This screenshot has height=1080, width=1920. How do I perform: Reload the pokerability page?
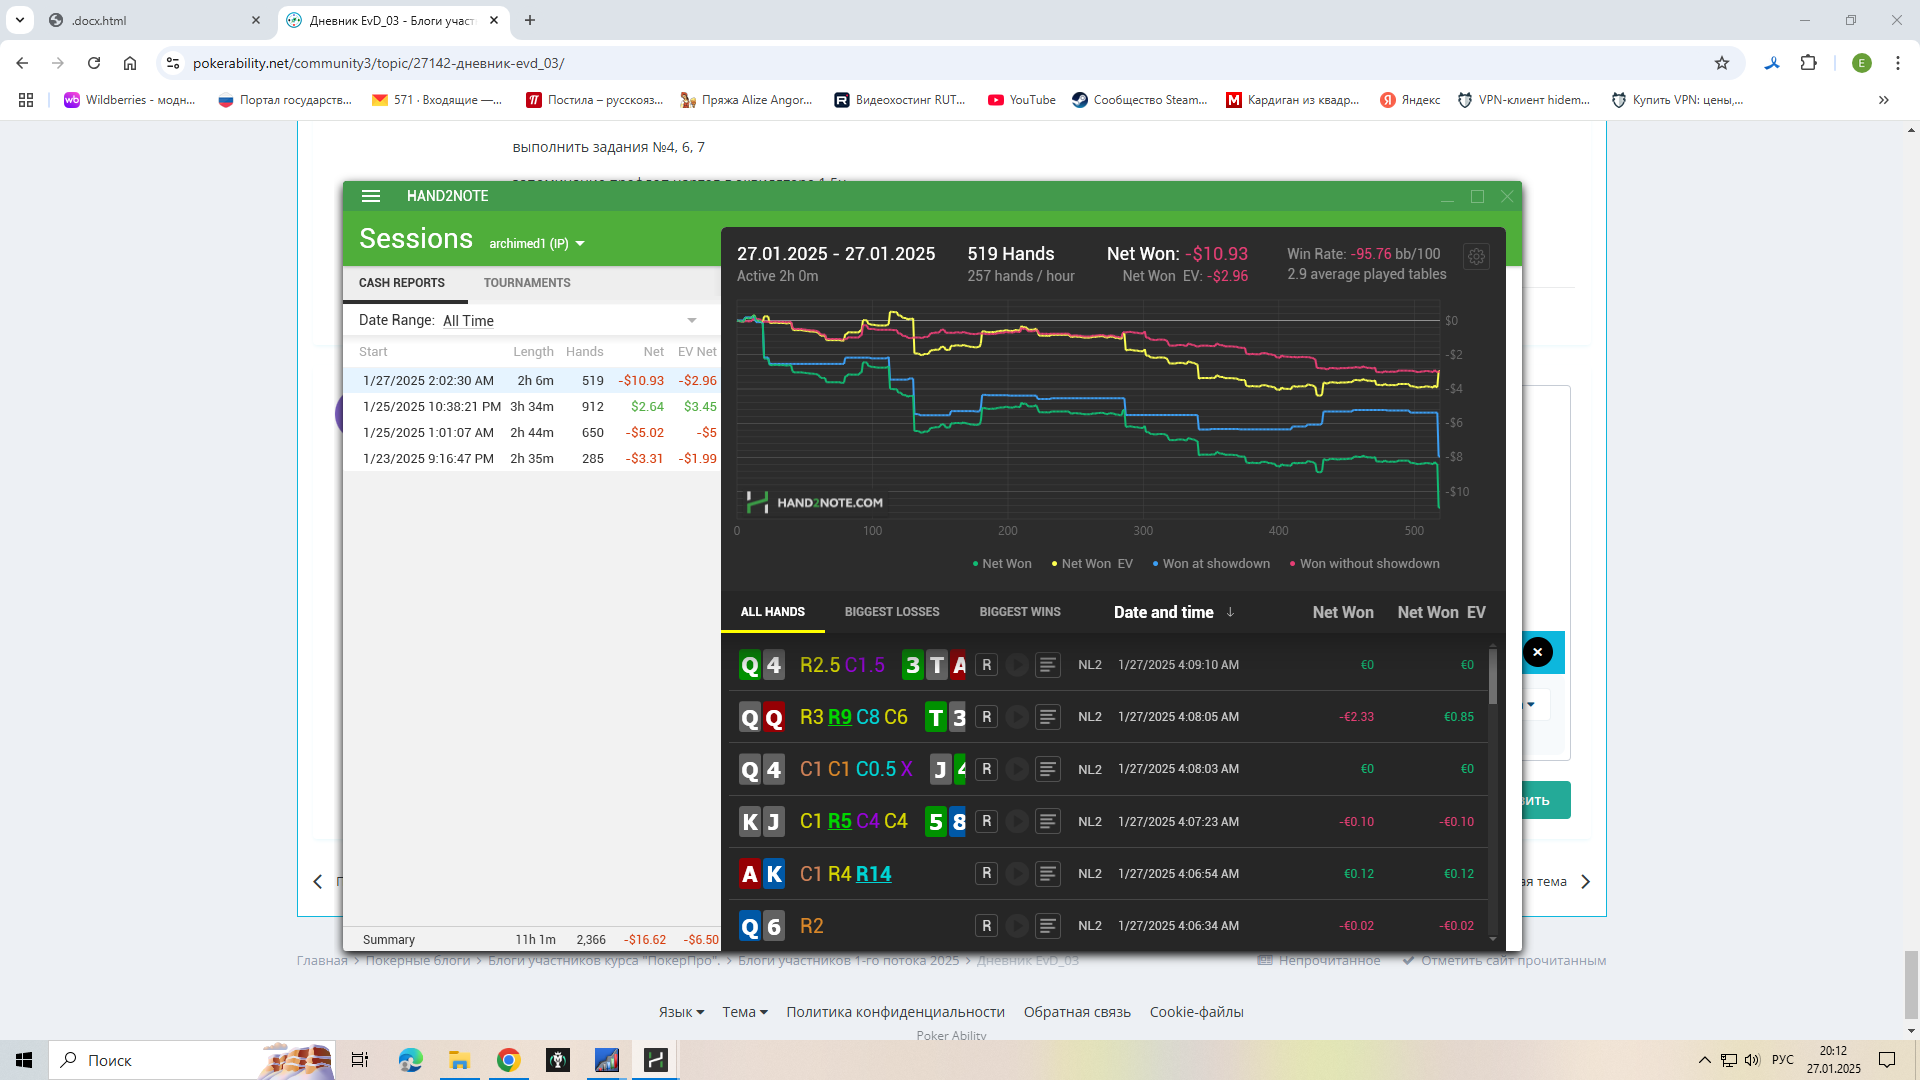[x=94, y=63]
